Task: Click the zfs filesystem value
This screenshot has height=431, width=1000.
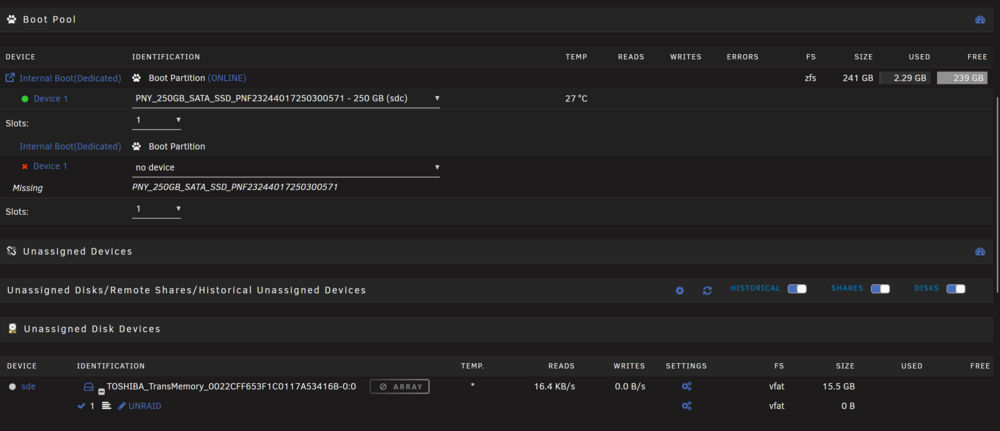Action: (810, 78)
